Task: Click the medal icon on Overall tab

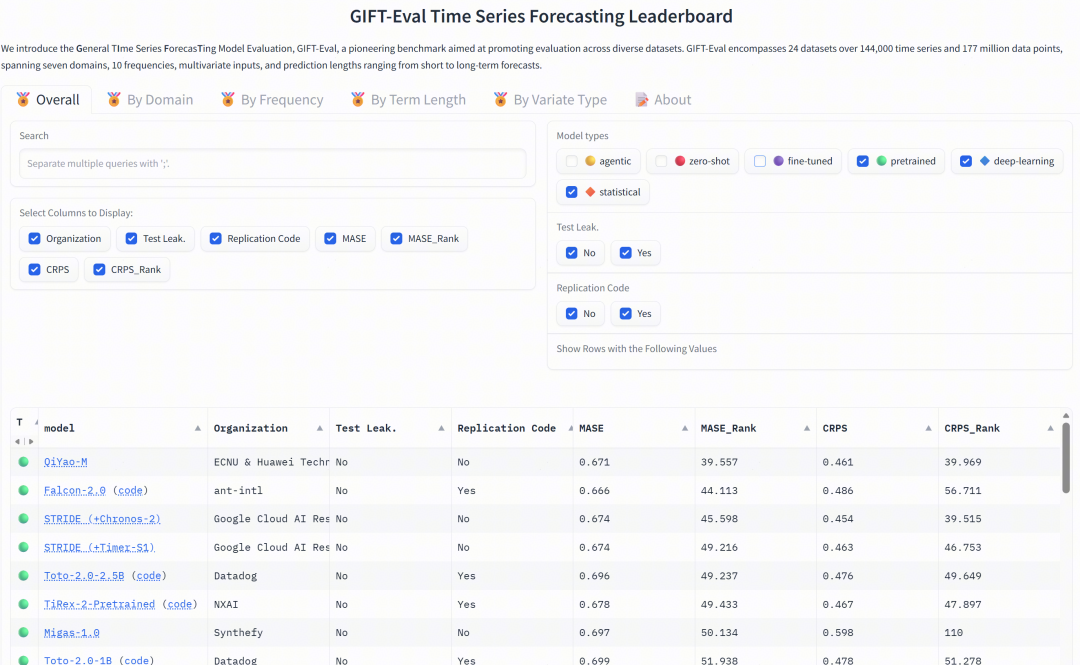Action: 23,99
